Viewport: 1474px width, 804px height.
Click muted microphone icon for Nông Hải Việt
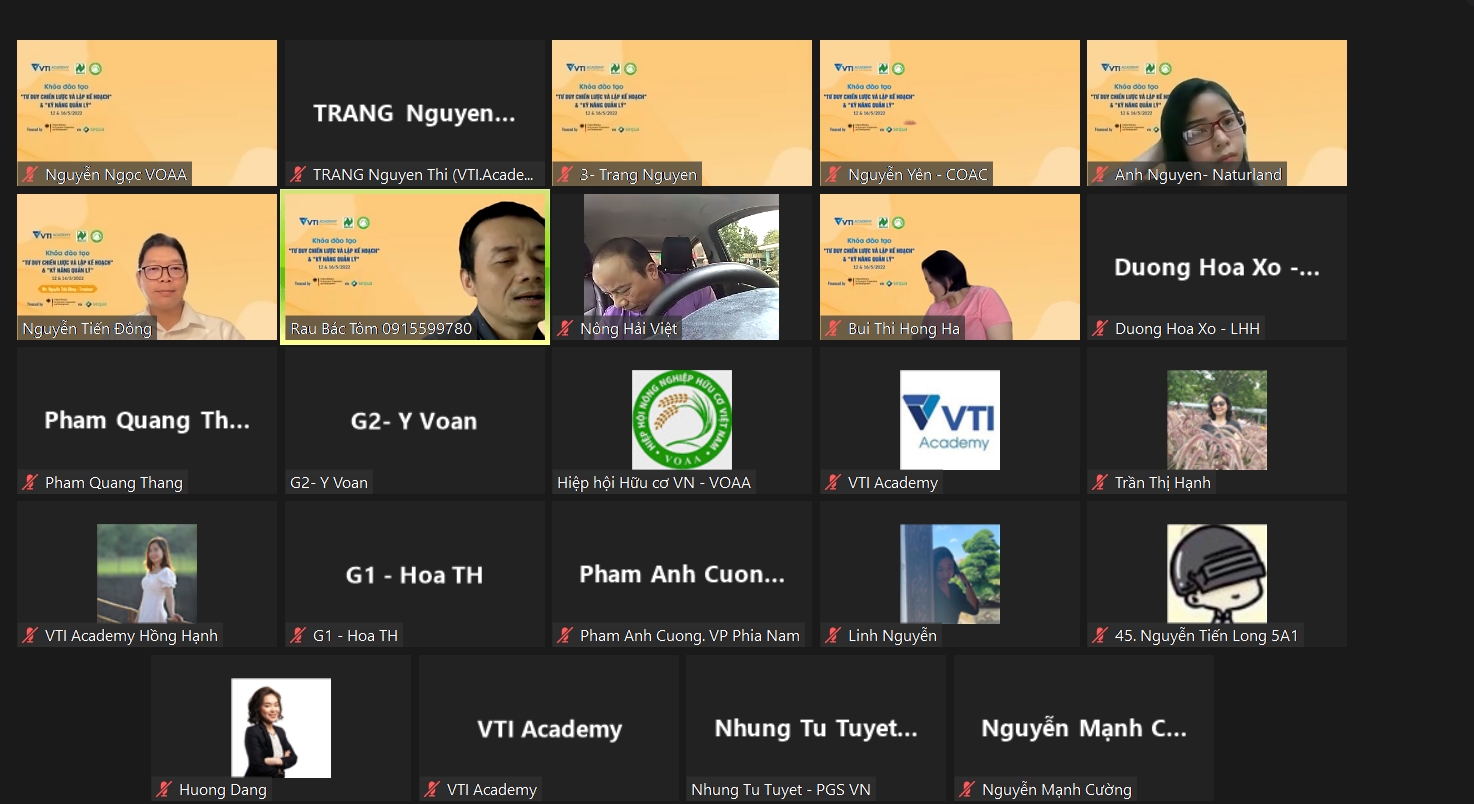[x=566, y=329]
